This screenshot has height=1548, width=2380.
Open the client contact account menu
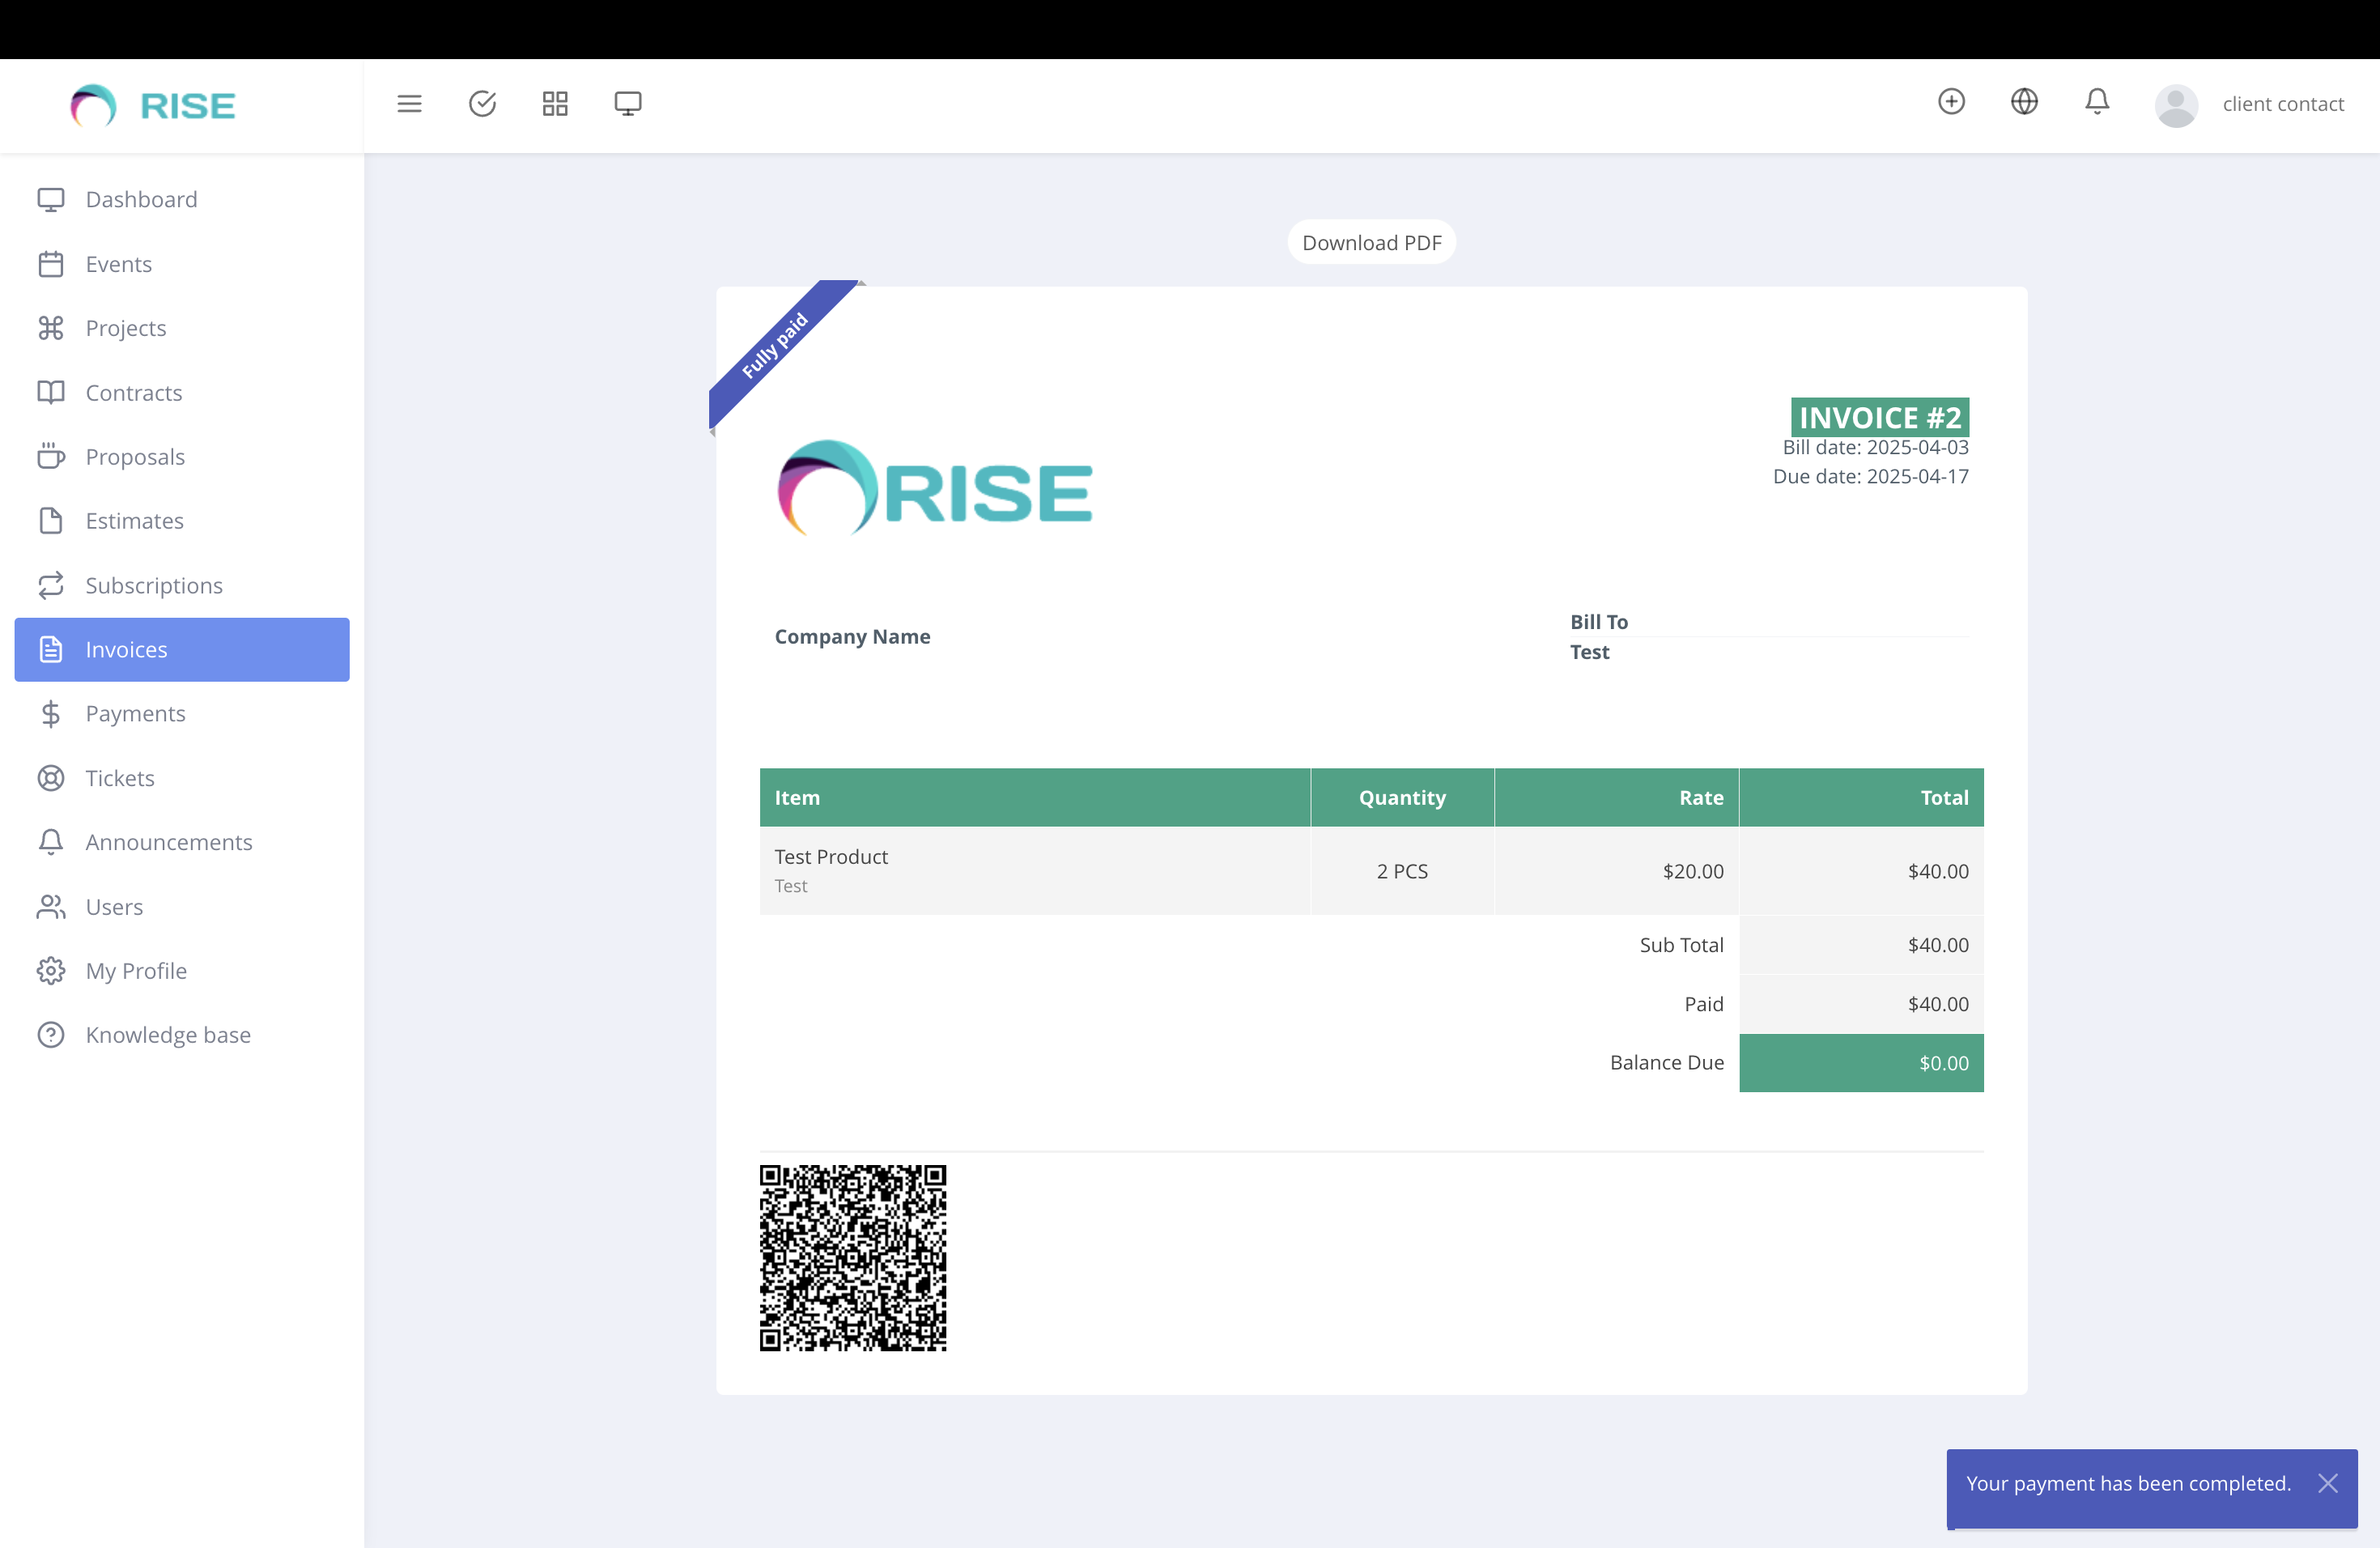click(2285, 103)
